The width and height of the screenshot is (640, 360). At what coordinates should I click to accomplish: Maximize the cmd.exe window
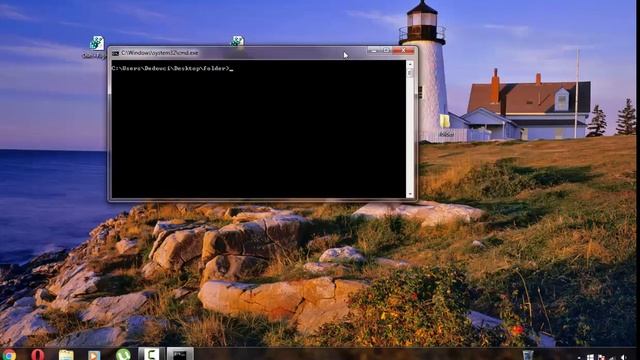tap(386, 50)
